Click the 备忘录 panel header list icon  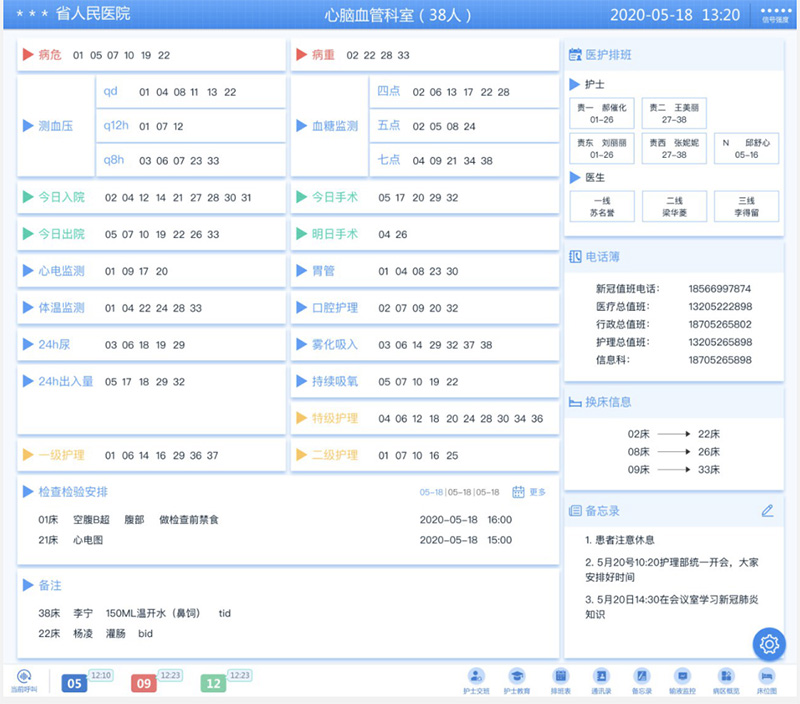575,511
